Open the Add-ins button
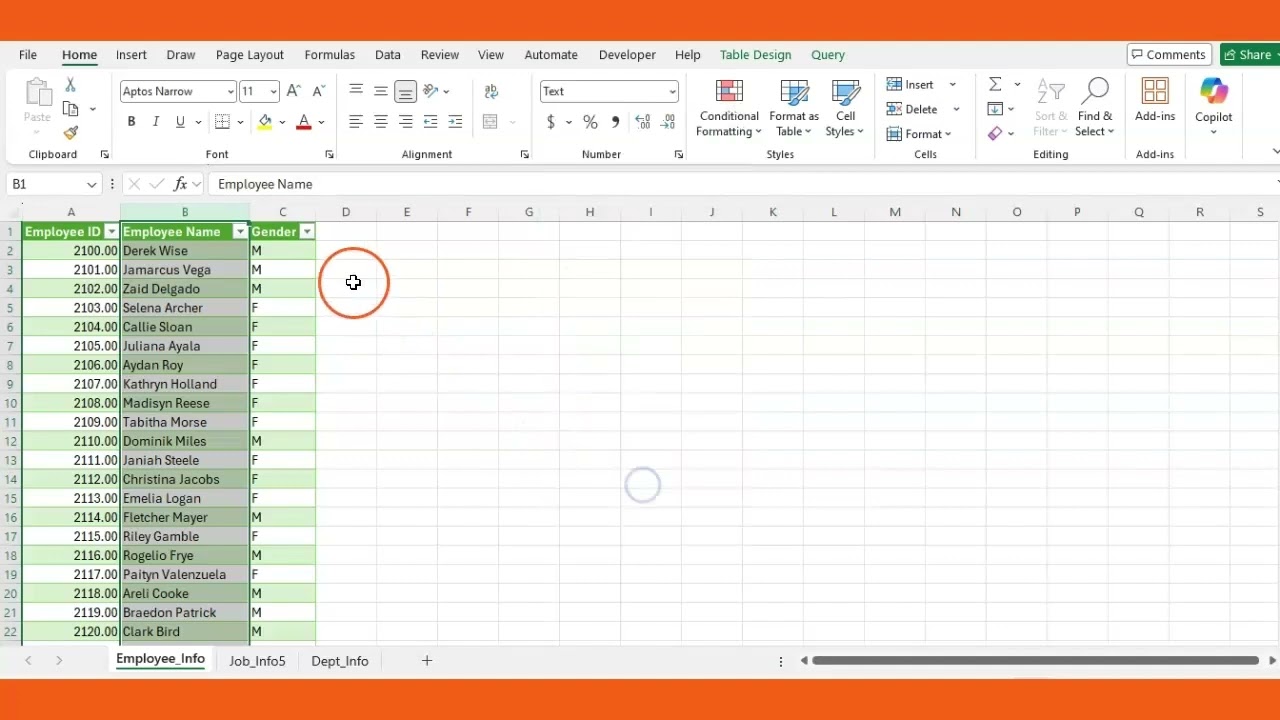The height and width of the screenshot is (720, 1280). [1155, 100]
